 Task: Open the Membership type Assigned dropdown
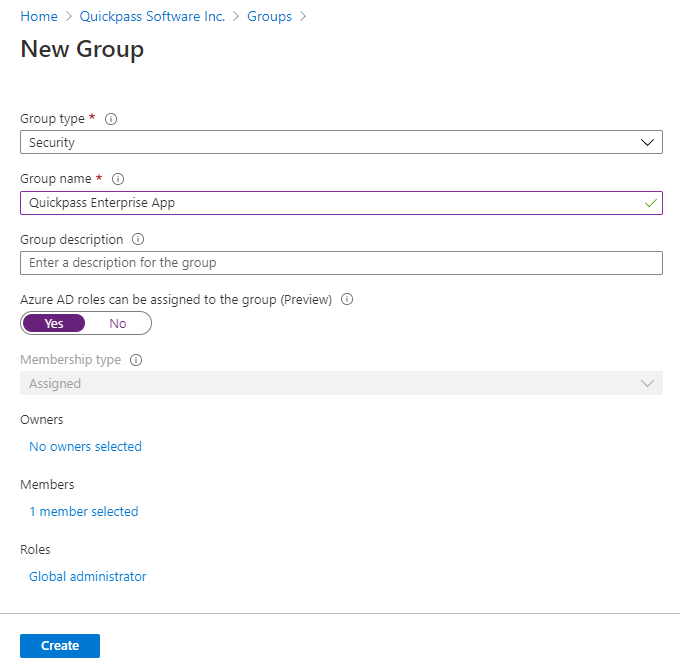click(341, 383)
